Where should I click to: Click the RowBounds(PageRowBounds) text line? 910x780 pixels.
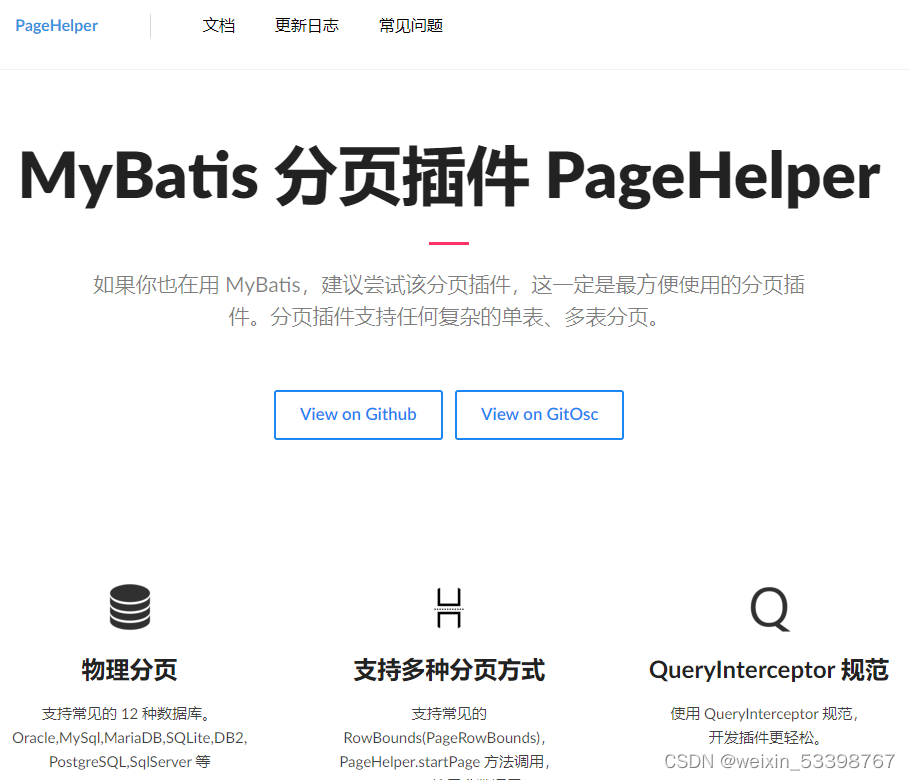tap(445, 738)
